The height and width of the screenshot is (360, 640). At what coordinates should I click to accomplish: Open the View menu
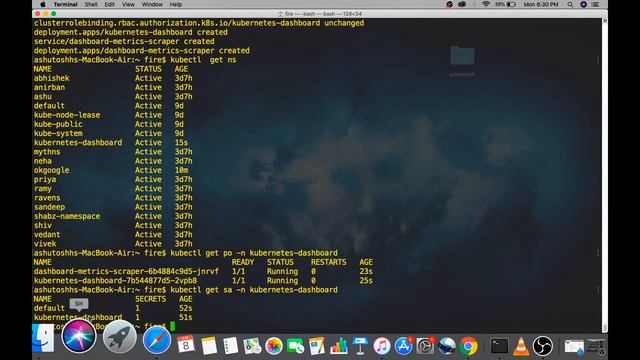[x=128, y=4]
